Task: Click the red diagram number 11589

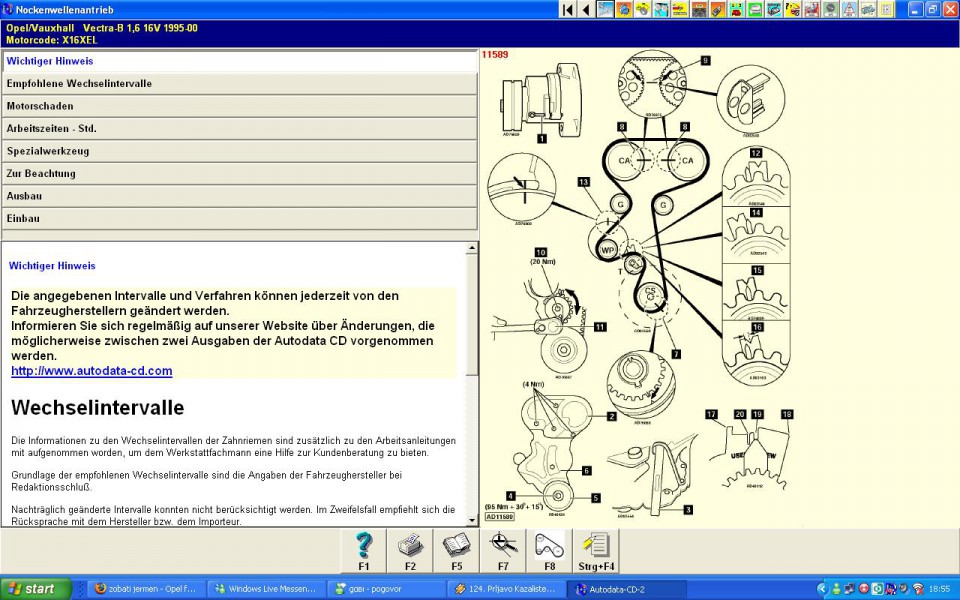Action: [x=495, y=54]
